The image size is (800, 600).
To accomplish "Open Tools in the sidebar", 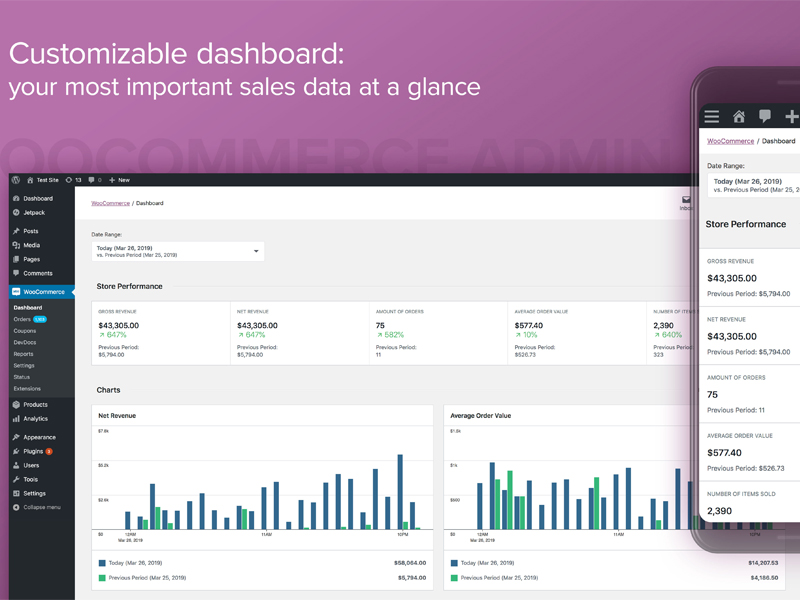I will [30, 480].
